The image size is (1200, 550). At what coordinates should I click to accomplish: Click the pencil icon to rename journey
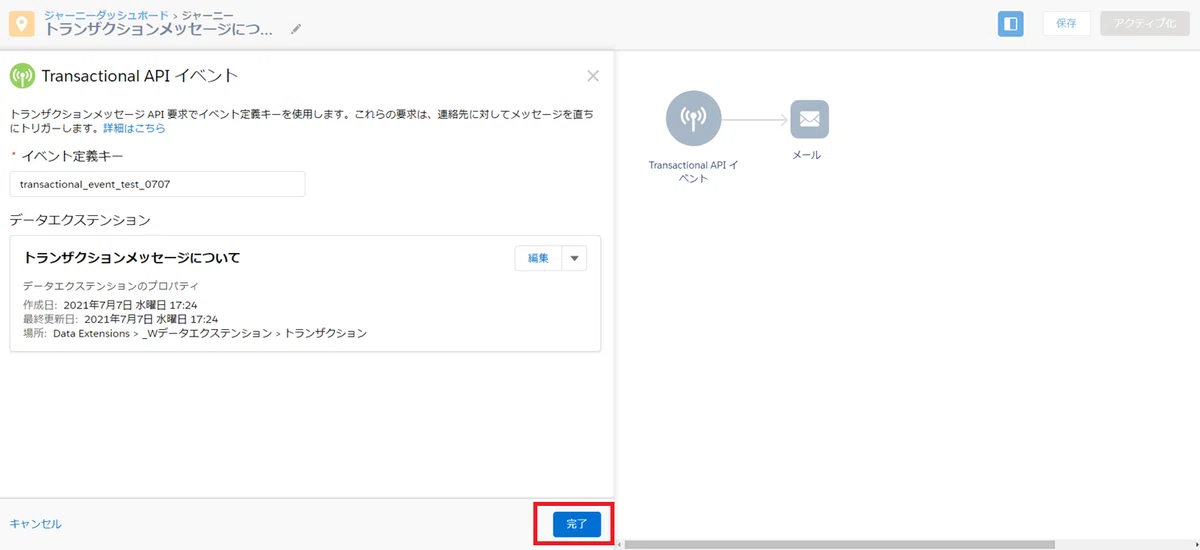pyautogui.click(x=295, y=30)
